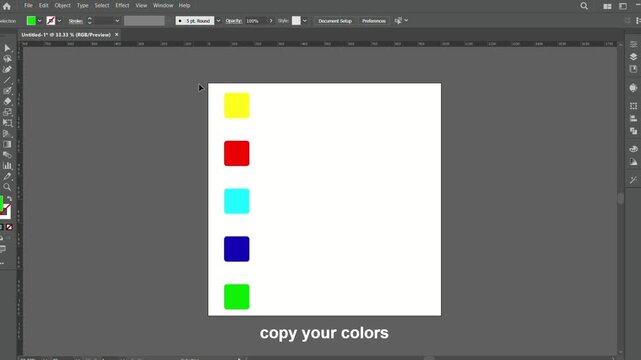
Task: Select the Paintbrush tool
Action: 7,91
